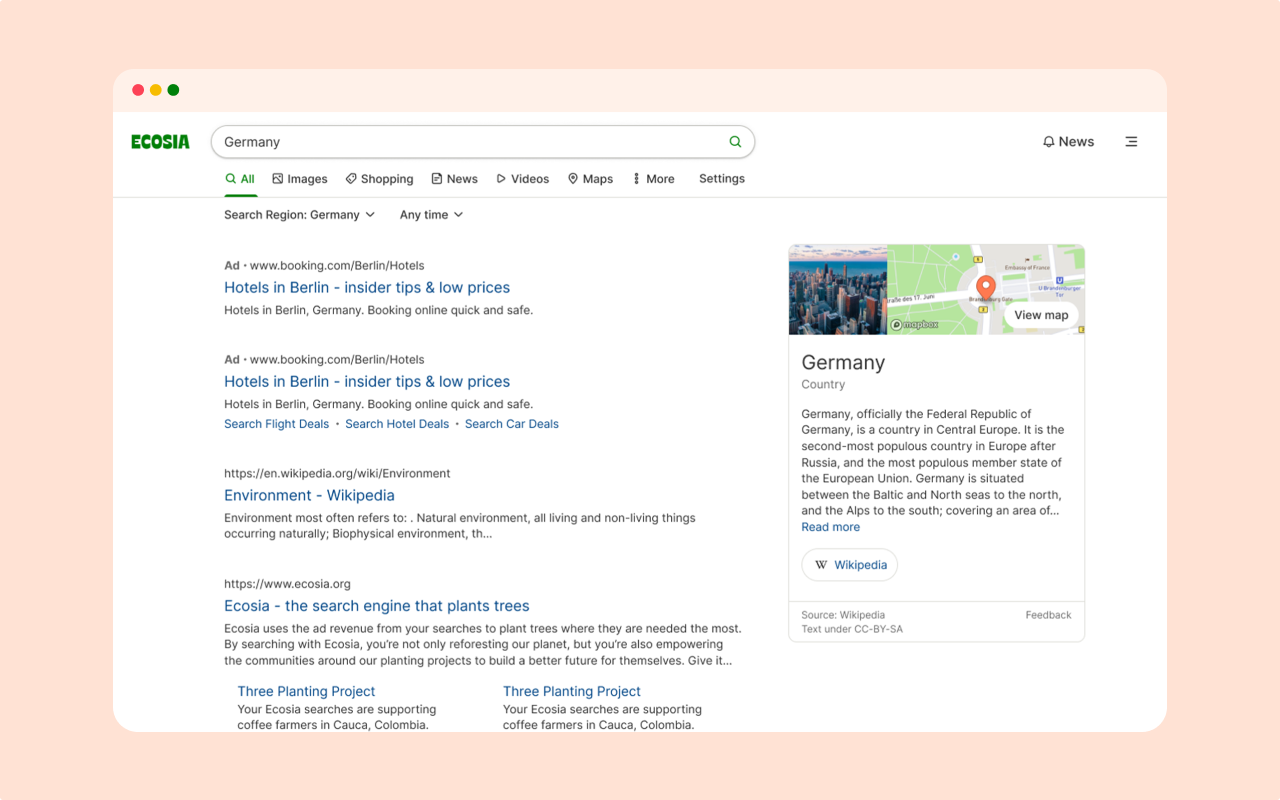1280x800 pixels.
Task: Click the magnifier search icon in search bar
Action: tap(735, 142)
